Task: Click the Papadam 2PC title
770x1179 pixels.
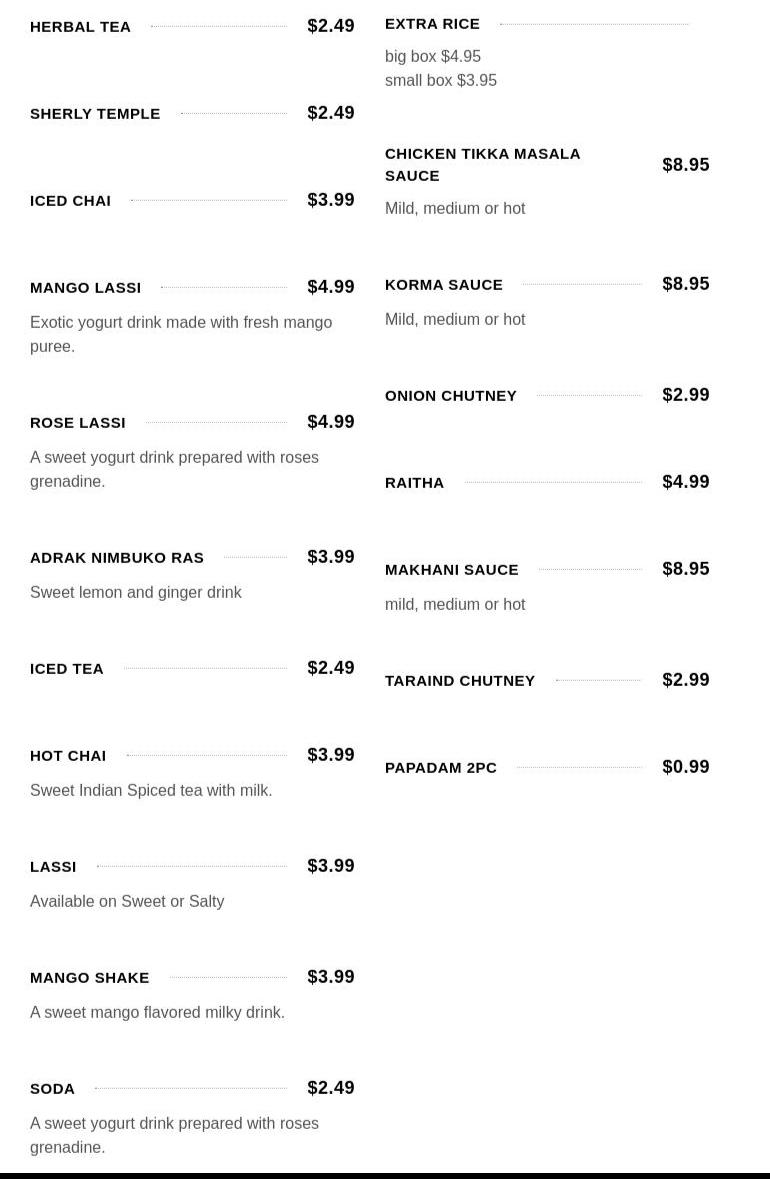Action: [x=441, y=768]
